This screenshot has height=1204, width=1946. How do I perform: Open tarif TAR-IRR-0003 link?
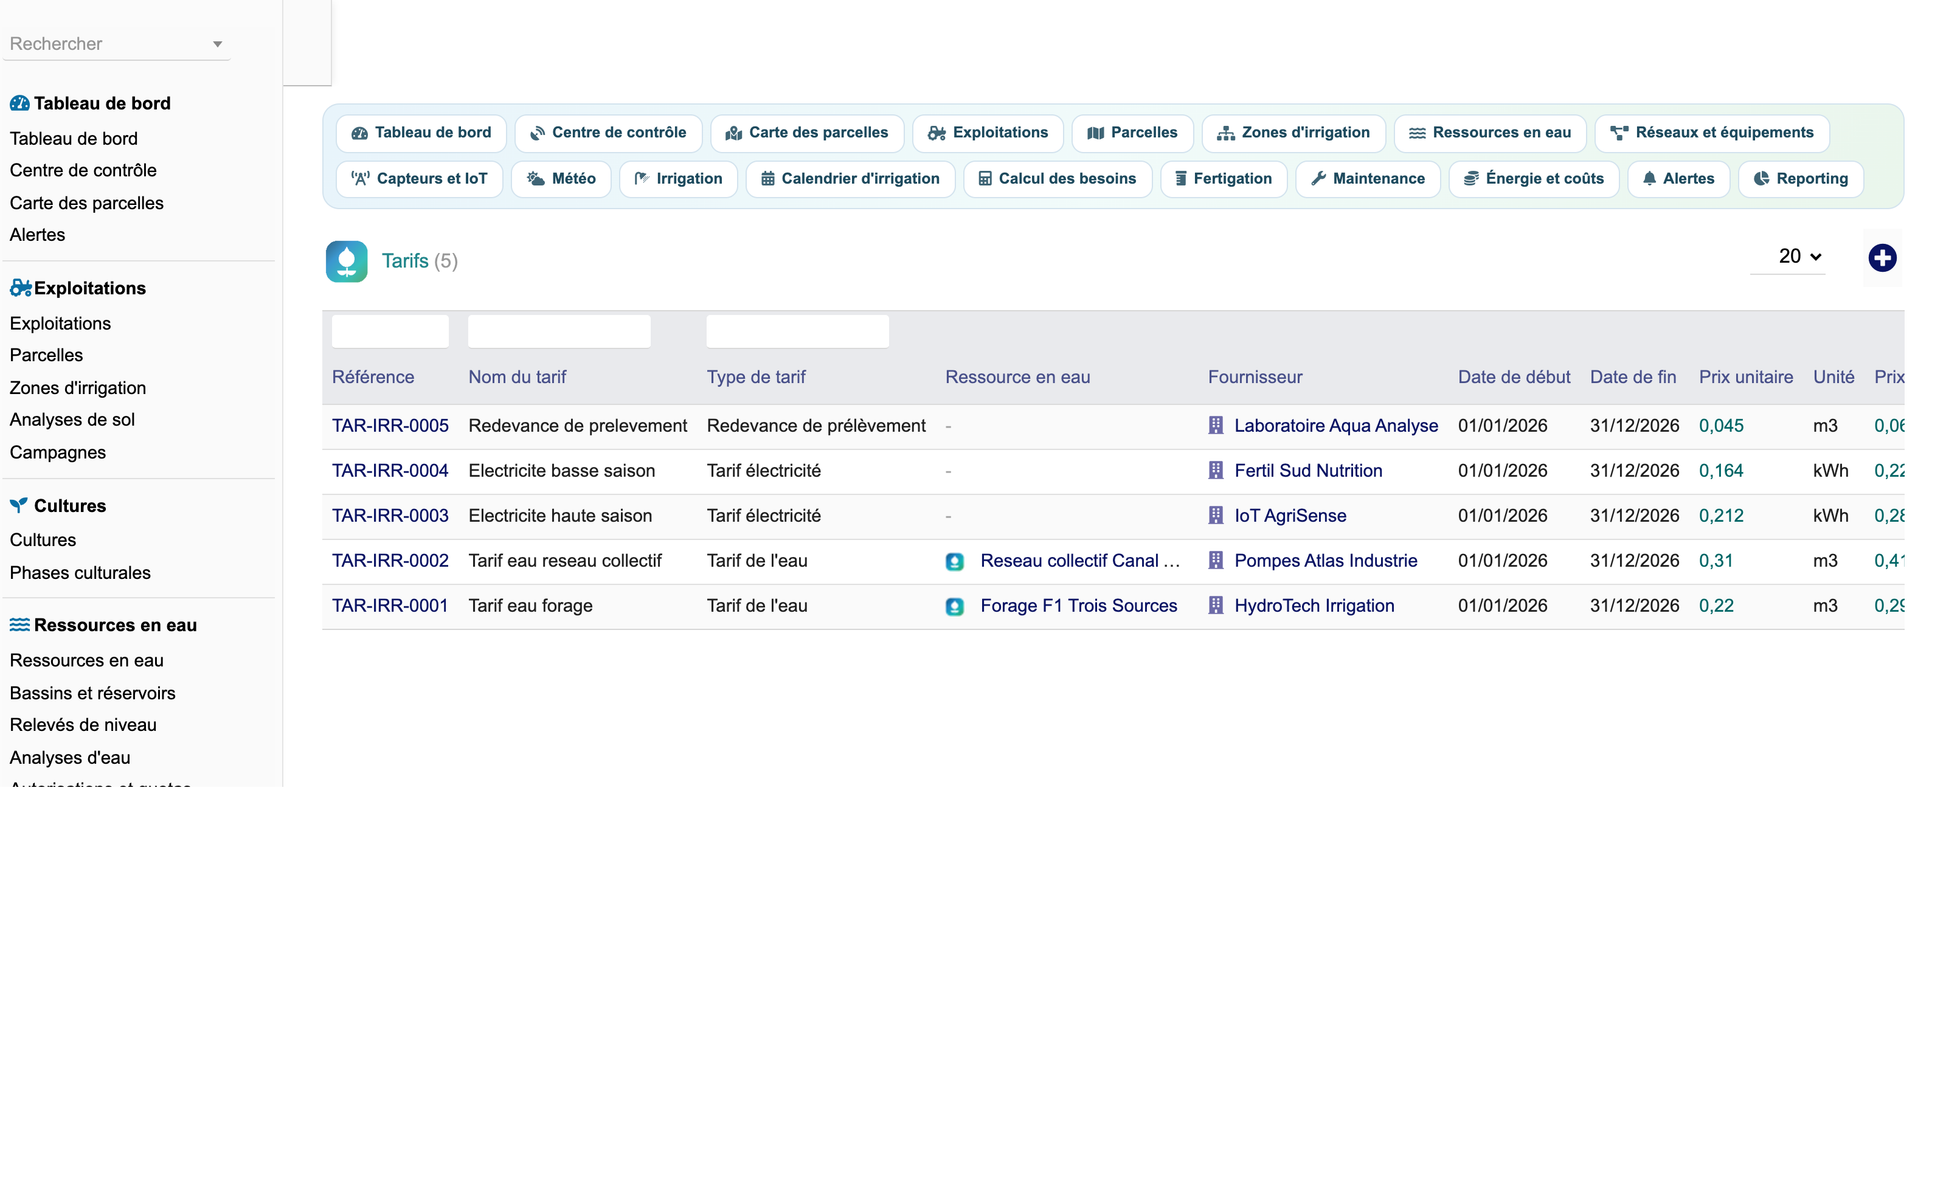390,516
